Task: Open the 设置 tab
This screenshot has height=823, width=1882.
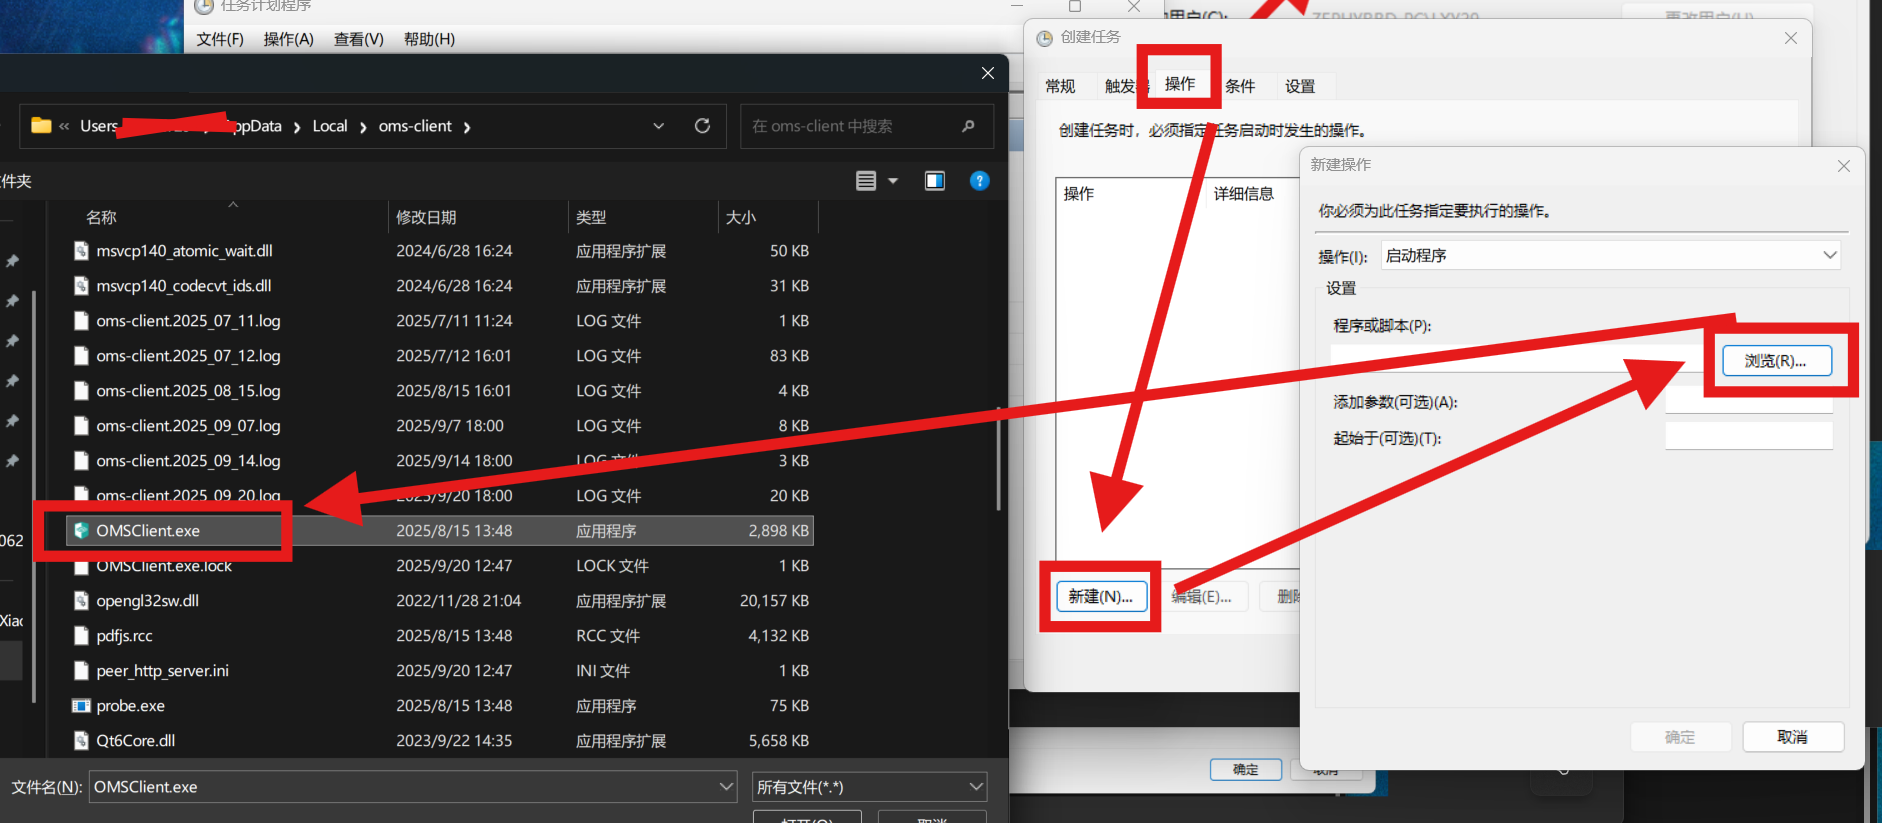Action: (x=1300, y=86)
